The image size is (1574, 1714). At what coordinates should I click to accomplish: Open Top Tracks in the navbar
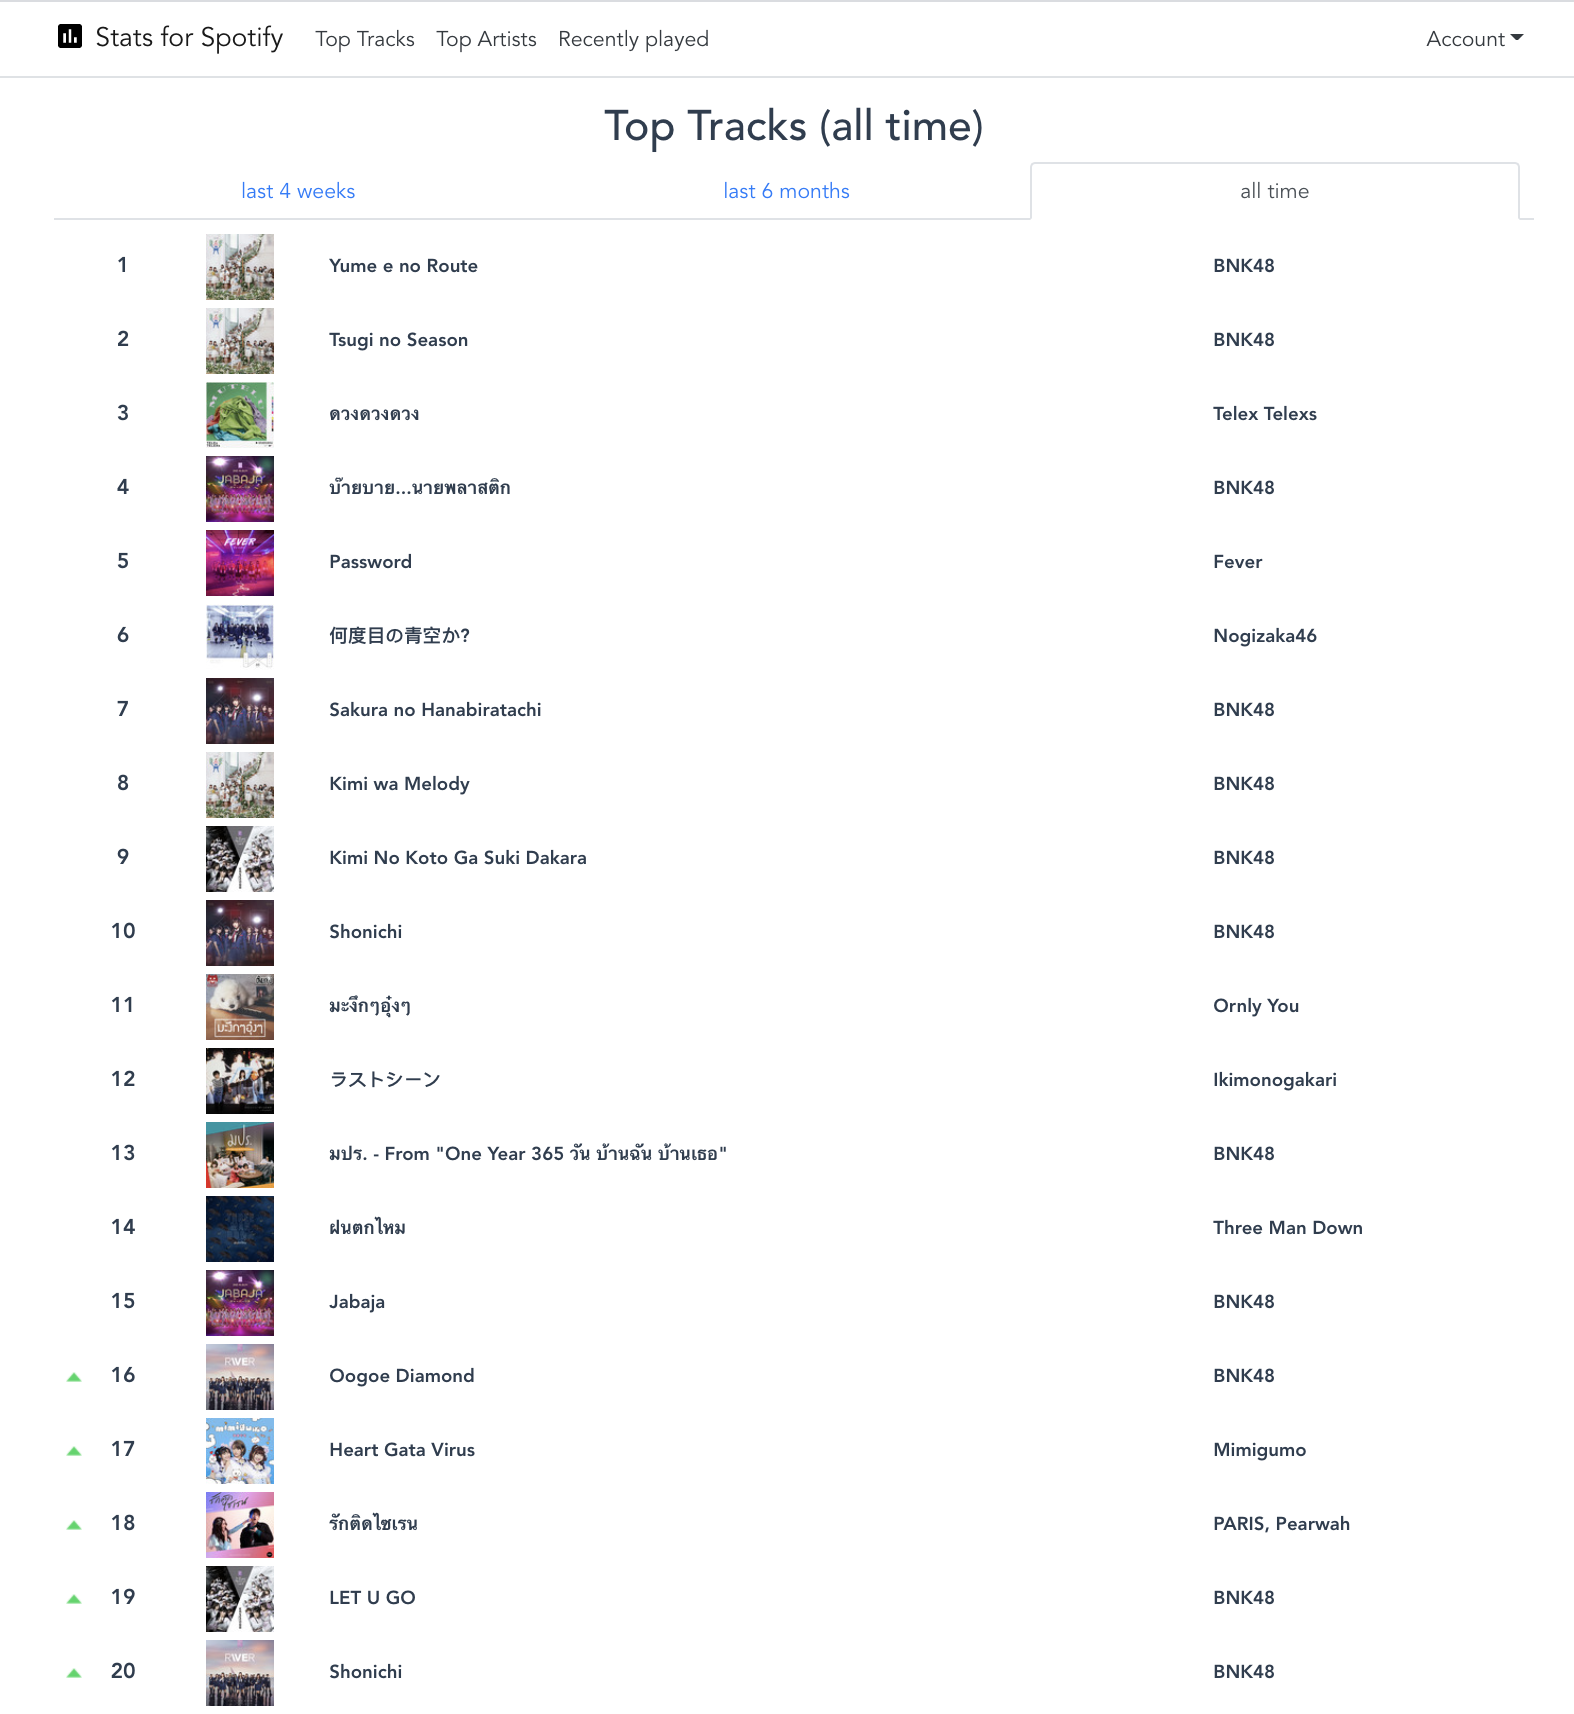click(365, 39)
